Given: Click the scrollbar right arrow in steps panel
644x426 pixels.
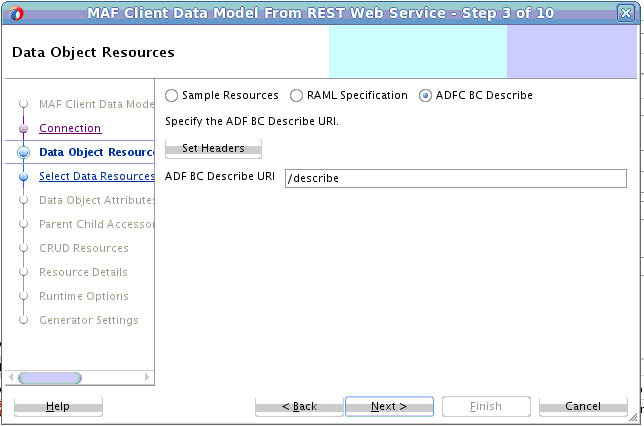Looking at the screenshot, I should pyautogui.click(x=147, y=377).
